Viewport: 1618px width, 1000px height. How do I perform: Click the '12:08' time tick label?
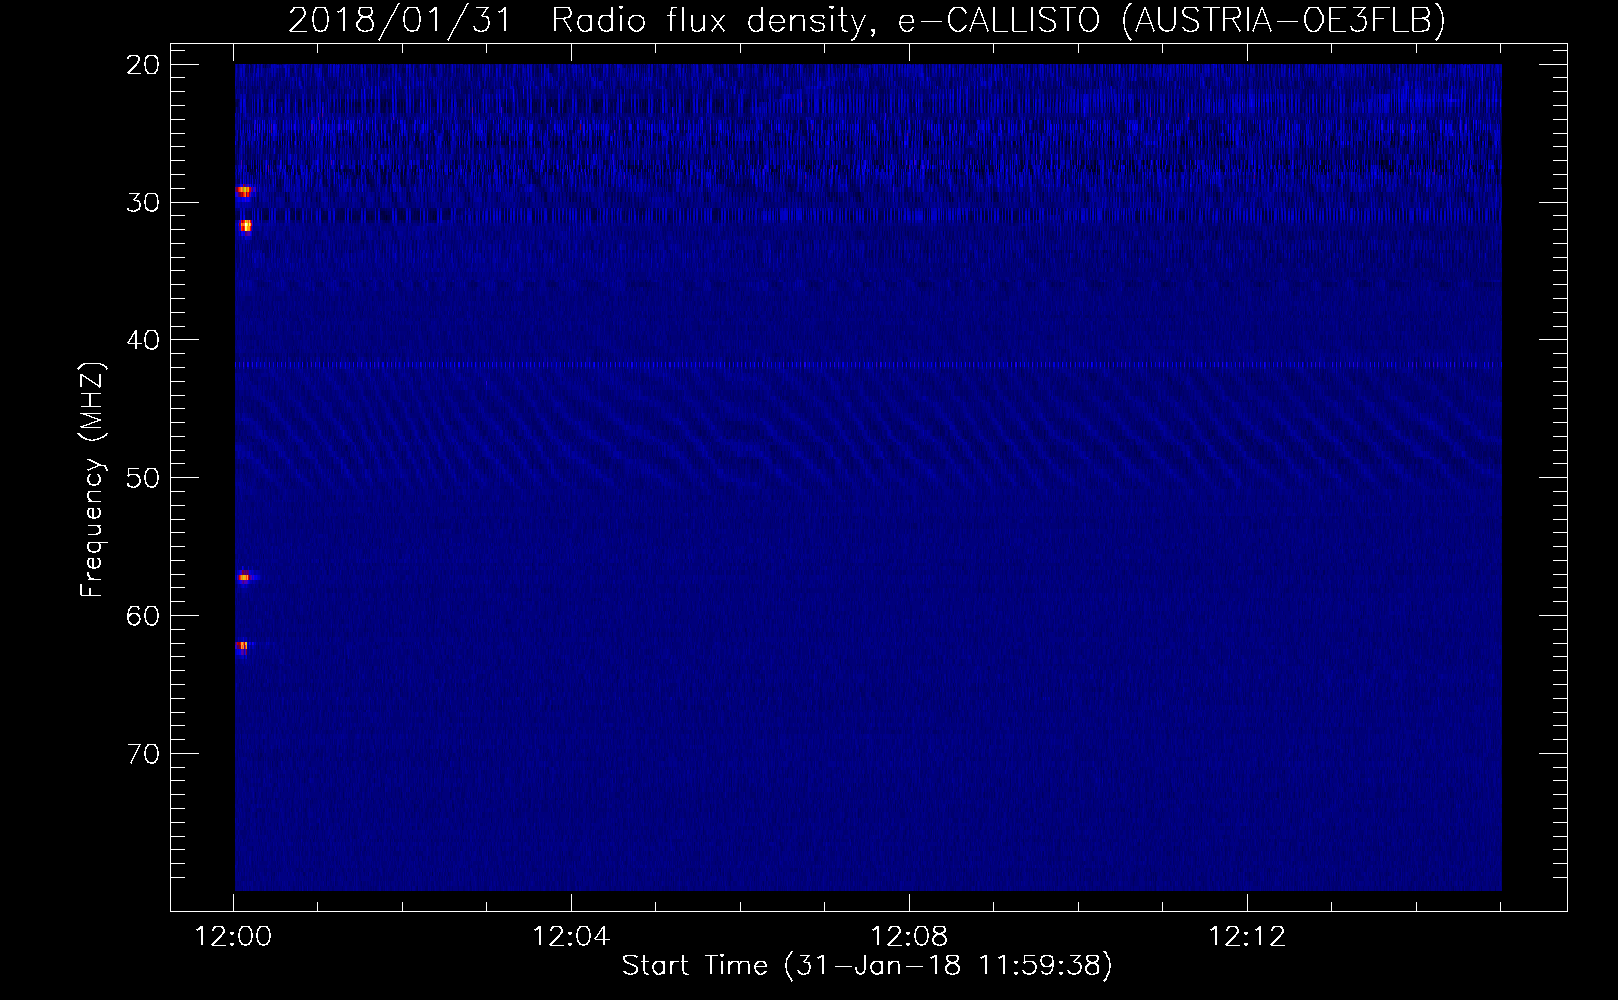pos(909,937)
